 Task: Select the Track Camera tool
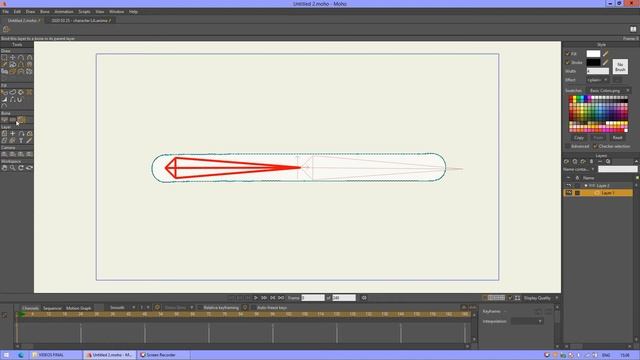tap(4, 154)
